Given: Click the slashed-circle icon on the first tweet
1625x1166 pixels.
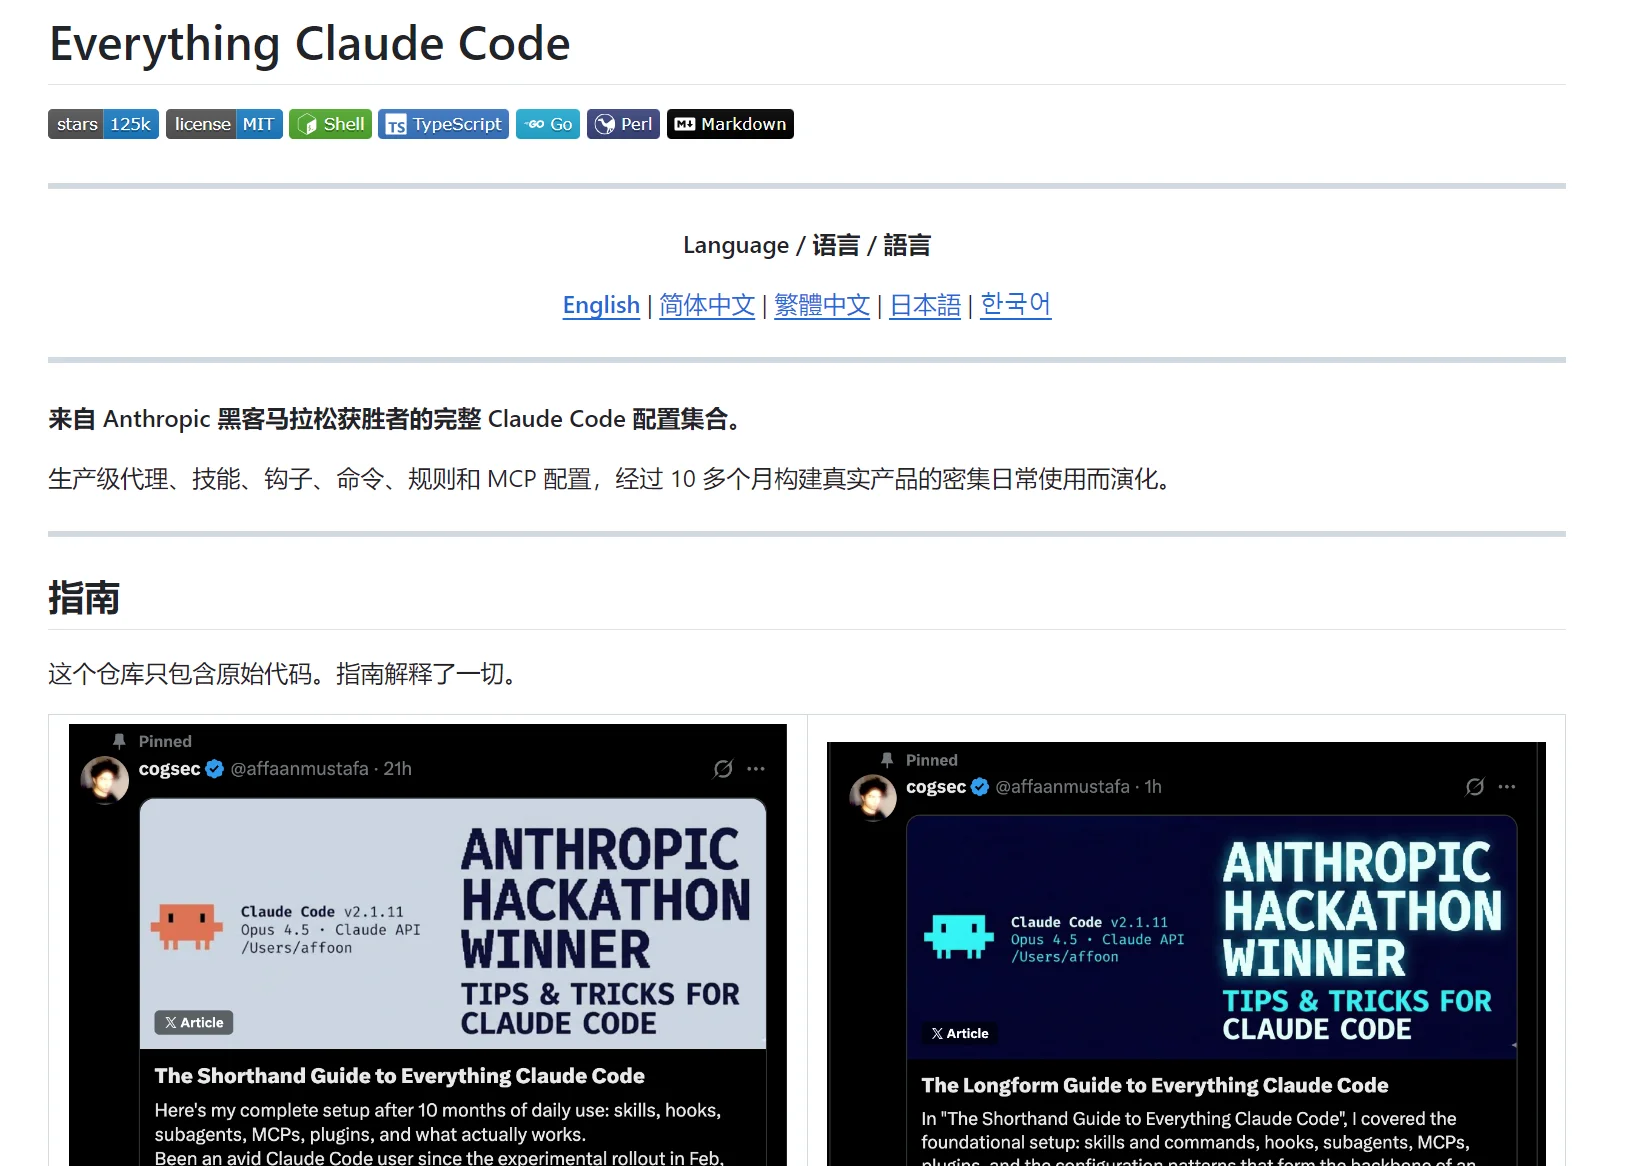Looking at the screenshot, I should (723, 768).
